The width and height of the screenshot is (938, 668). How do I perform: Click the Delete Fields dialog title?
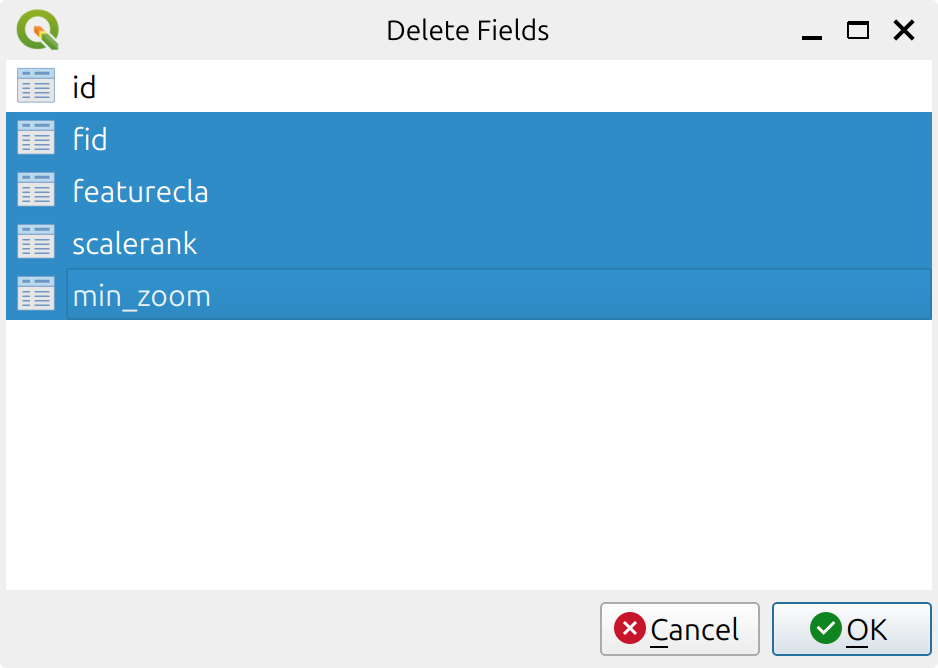(467, 30)
